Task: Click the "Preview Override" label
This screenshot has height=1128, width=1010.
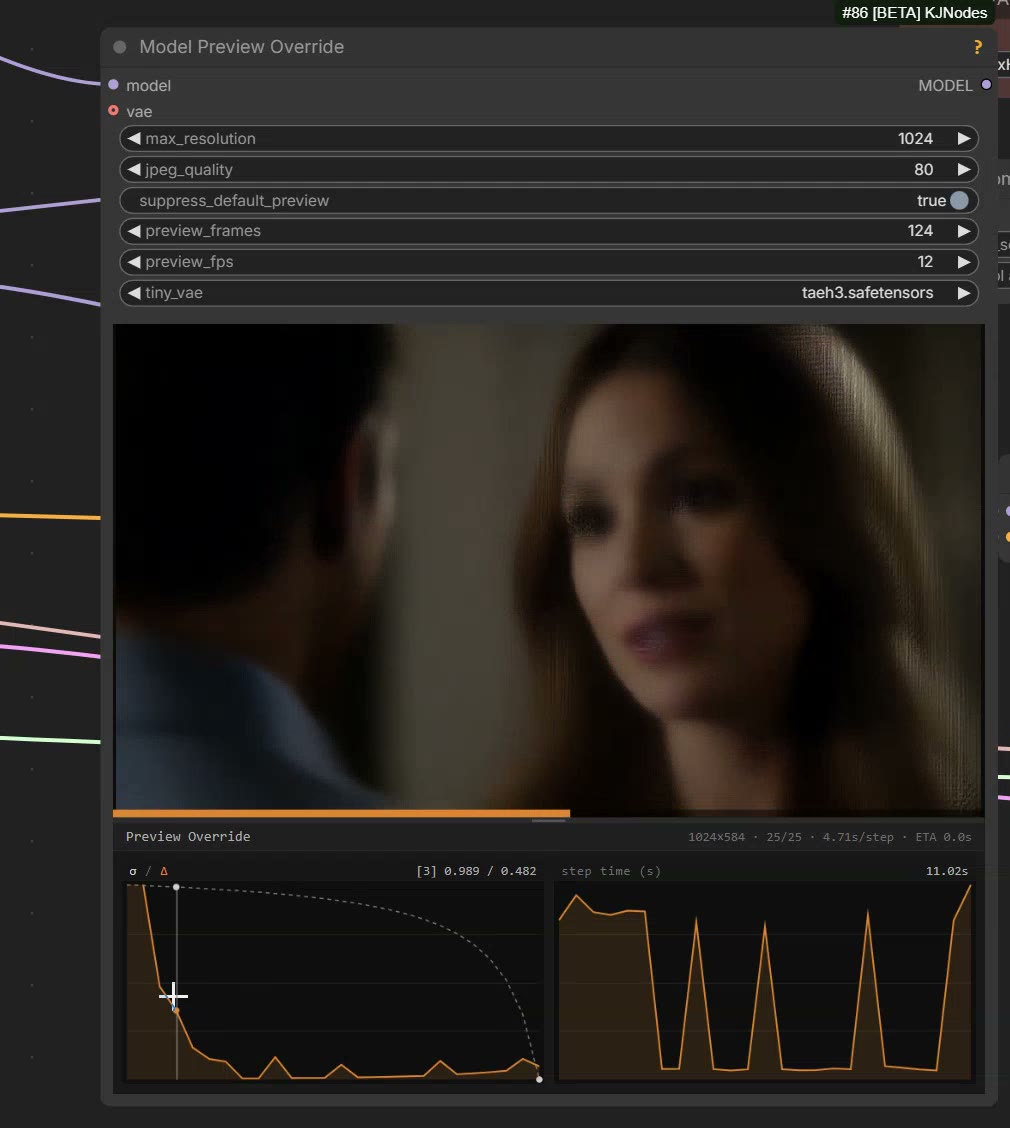Action: click(x=188, y=837)
